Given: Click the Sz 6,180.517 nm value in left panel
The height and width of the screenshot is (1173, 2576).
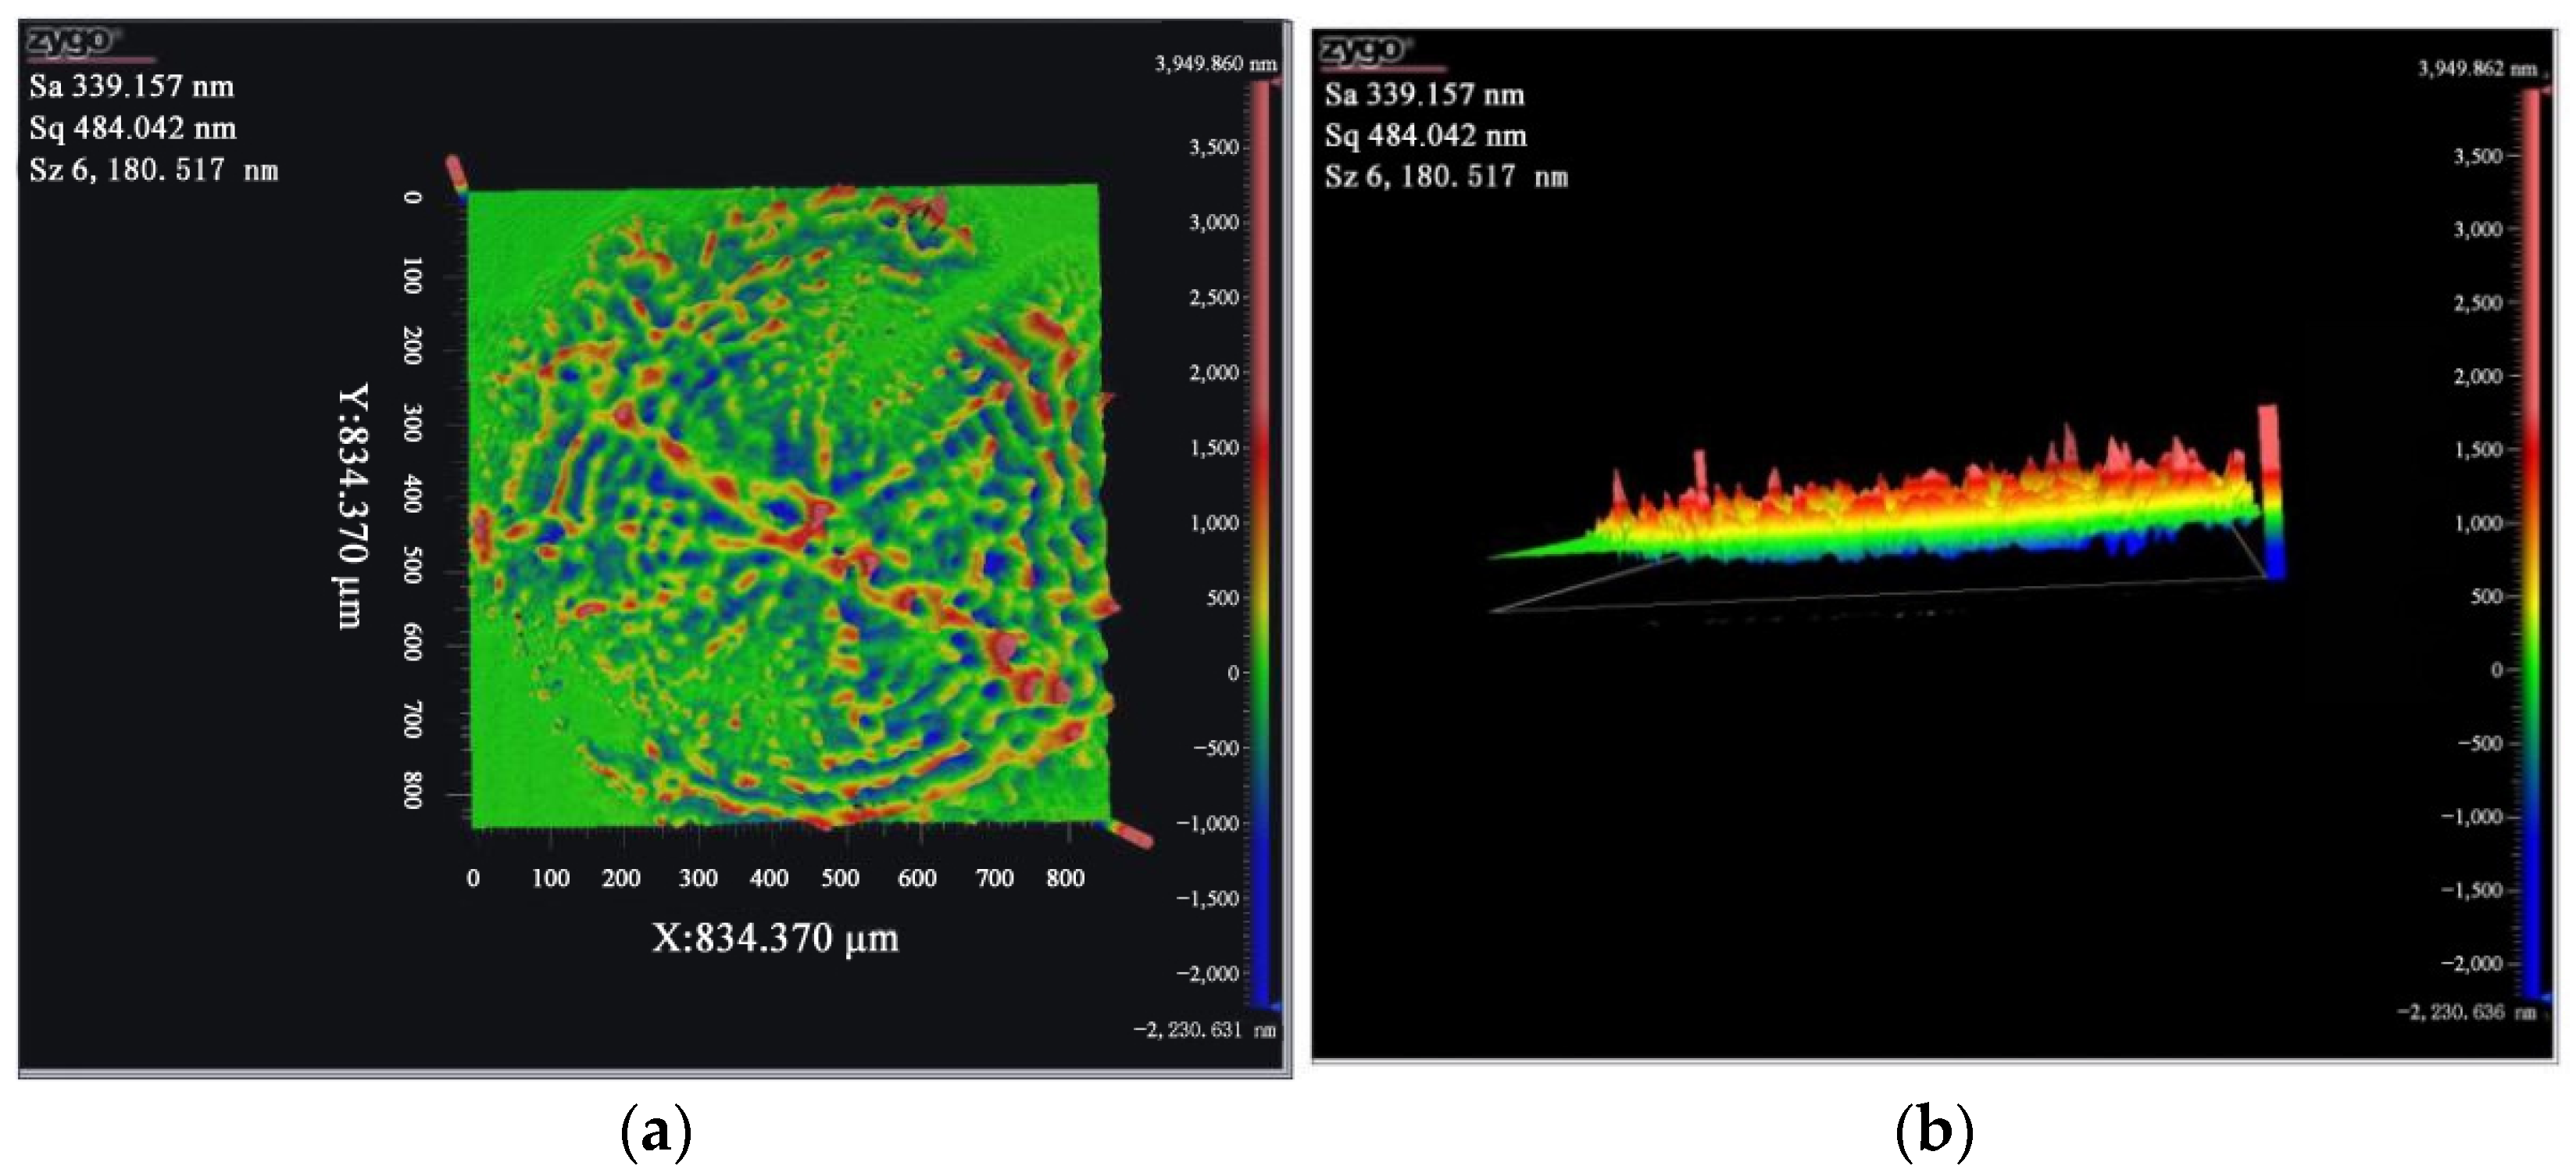Looking at the screenshot, I should [x=153, y=170].
